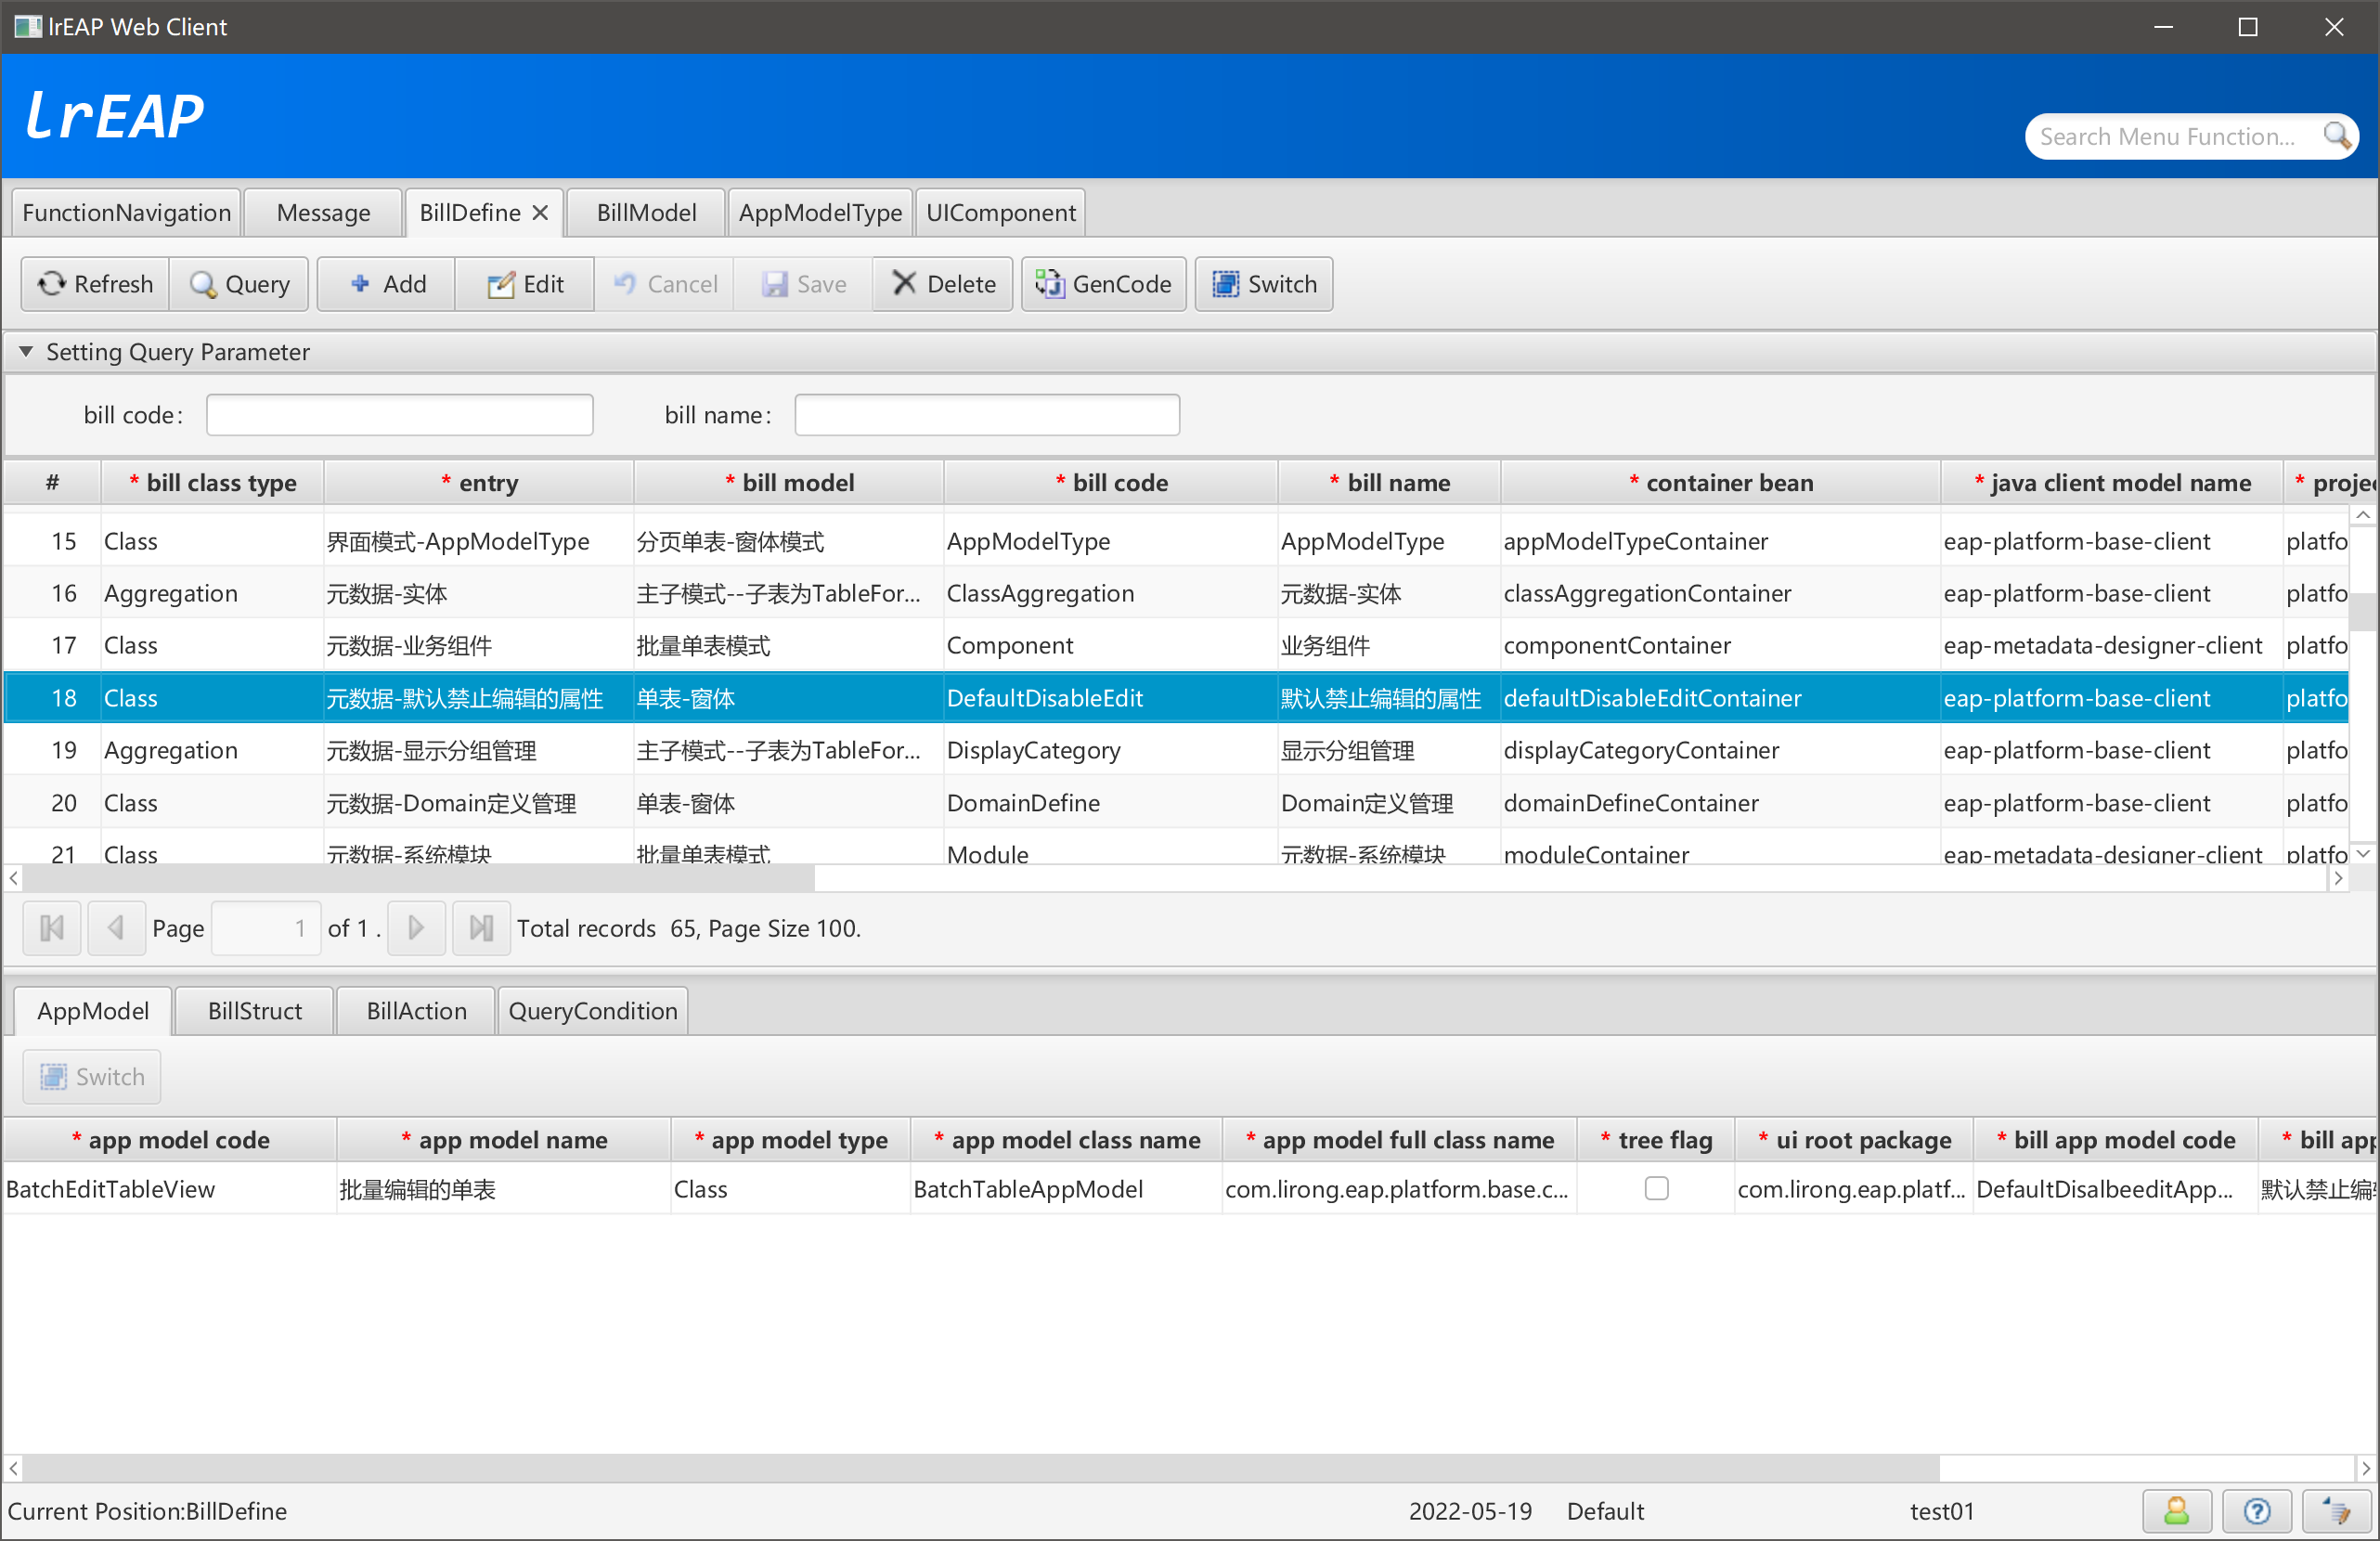Click the upper table's horizontal scrollbar thumb
This screenshot has height=1541, width=2380.
pyautogui.click(x=418, y=878)
